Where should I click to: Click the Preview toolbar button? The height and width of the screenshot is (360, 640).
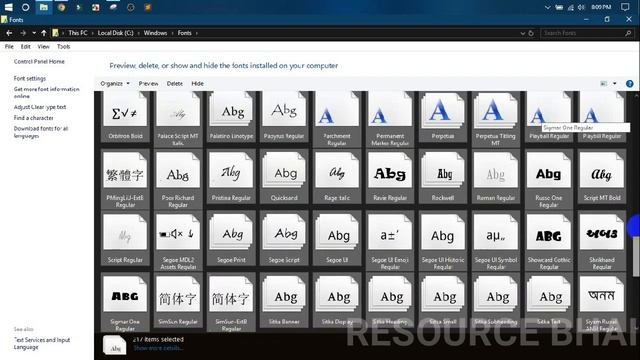coord(148,83)
